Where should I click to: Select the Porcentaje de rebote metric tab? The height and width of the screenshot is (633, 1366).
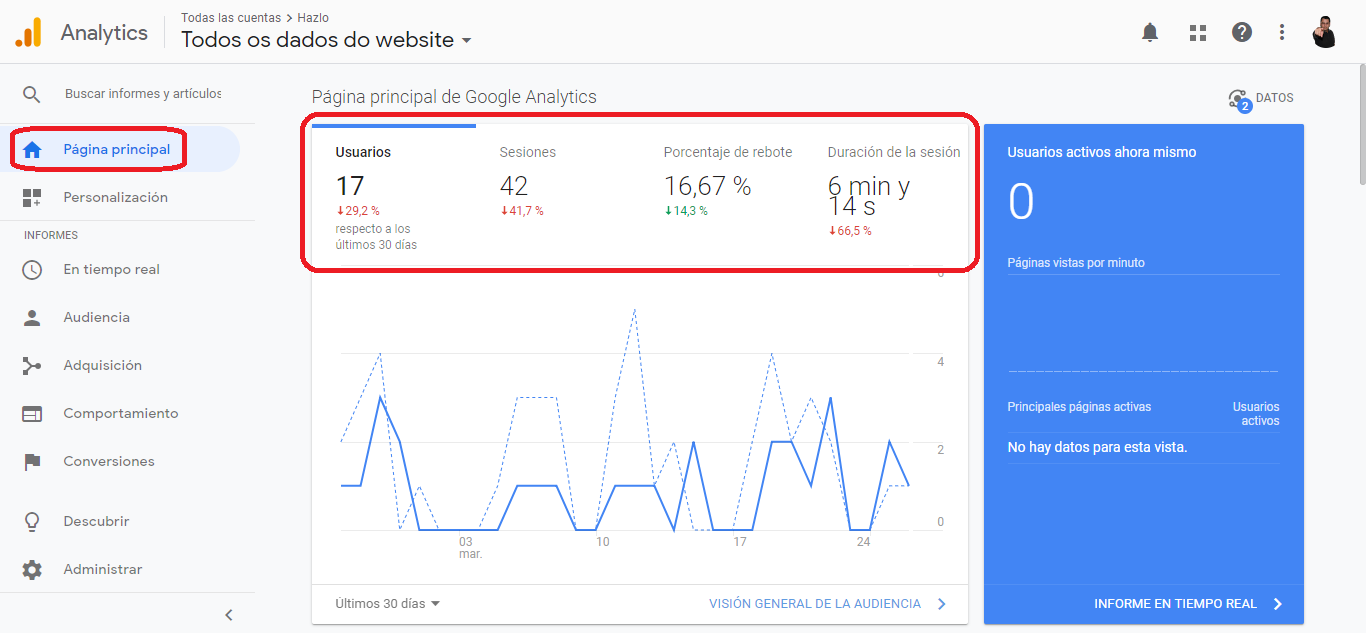click(722, 195)
